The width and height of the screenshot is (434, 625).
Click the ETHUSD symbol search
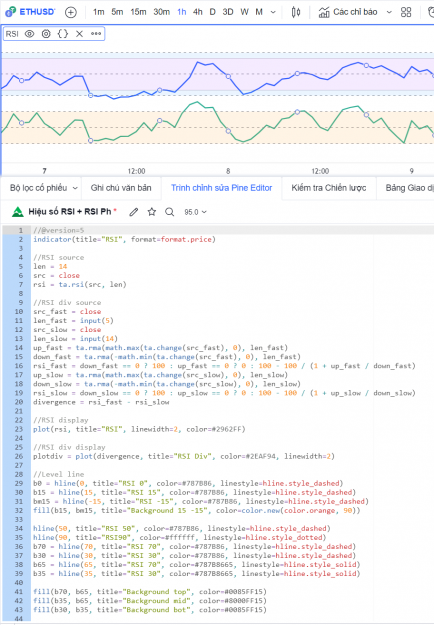pos(30,12)
